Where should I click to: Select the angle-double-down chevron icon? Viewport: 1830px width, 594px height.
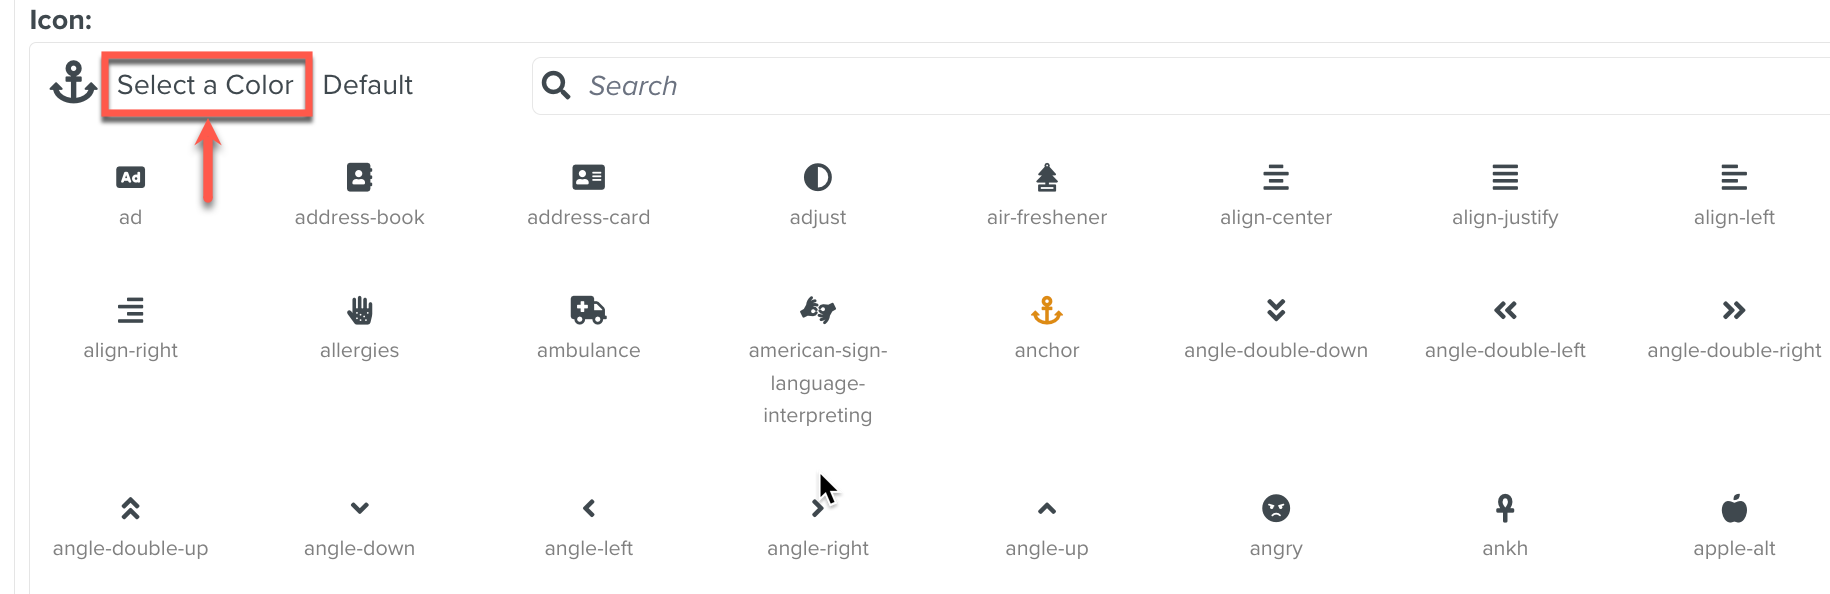tap(1275, 310)
